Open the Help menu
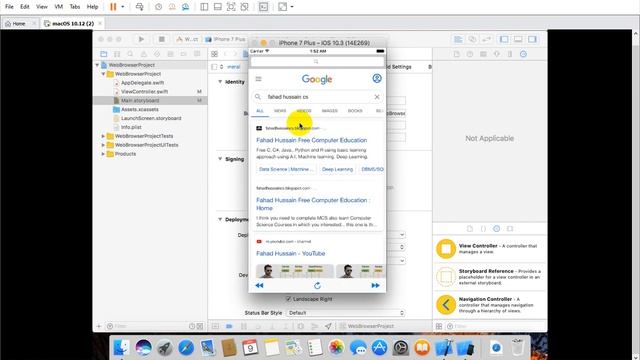 click(x=93, y=7)
